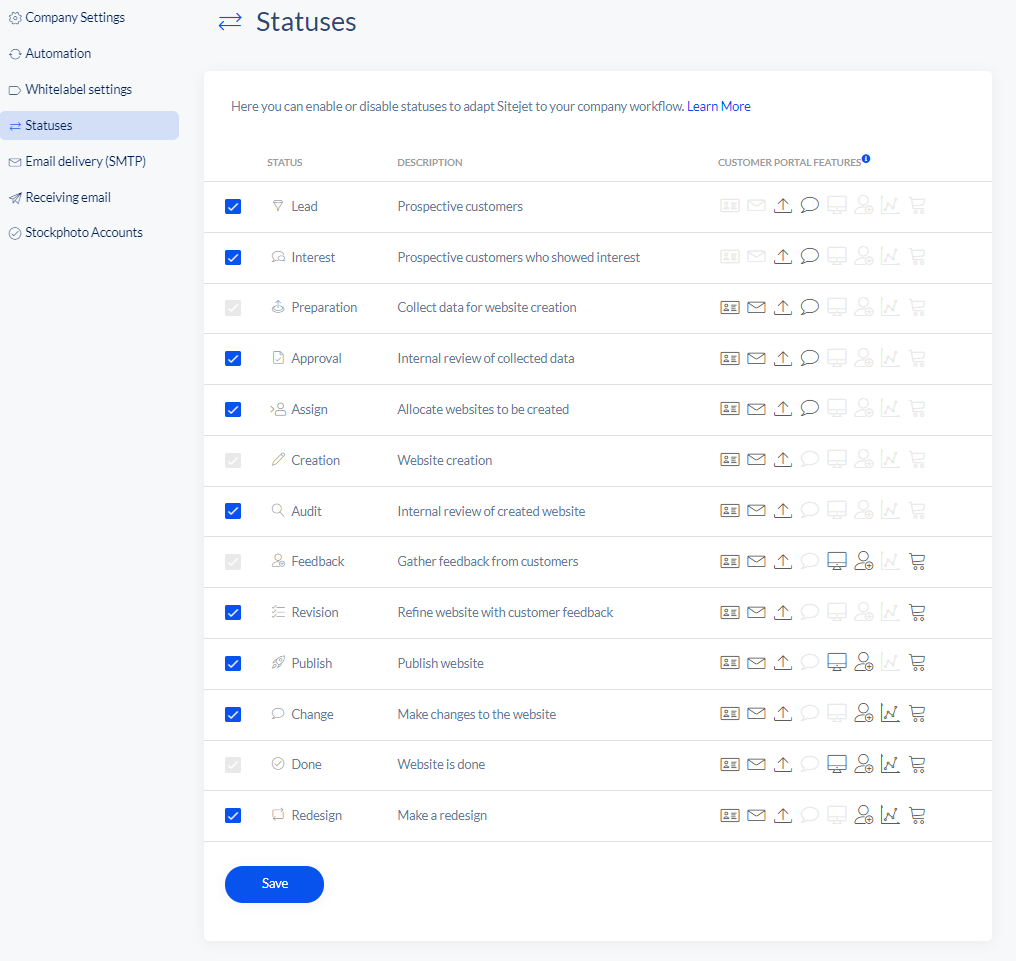The image size is (1016, 961).
Task: Click the info icon beside Customer Portal Features
Action: (866, 159)
